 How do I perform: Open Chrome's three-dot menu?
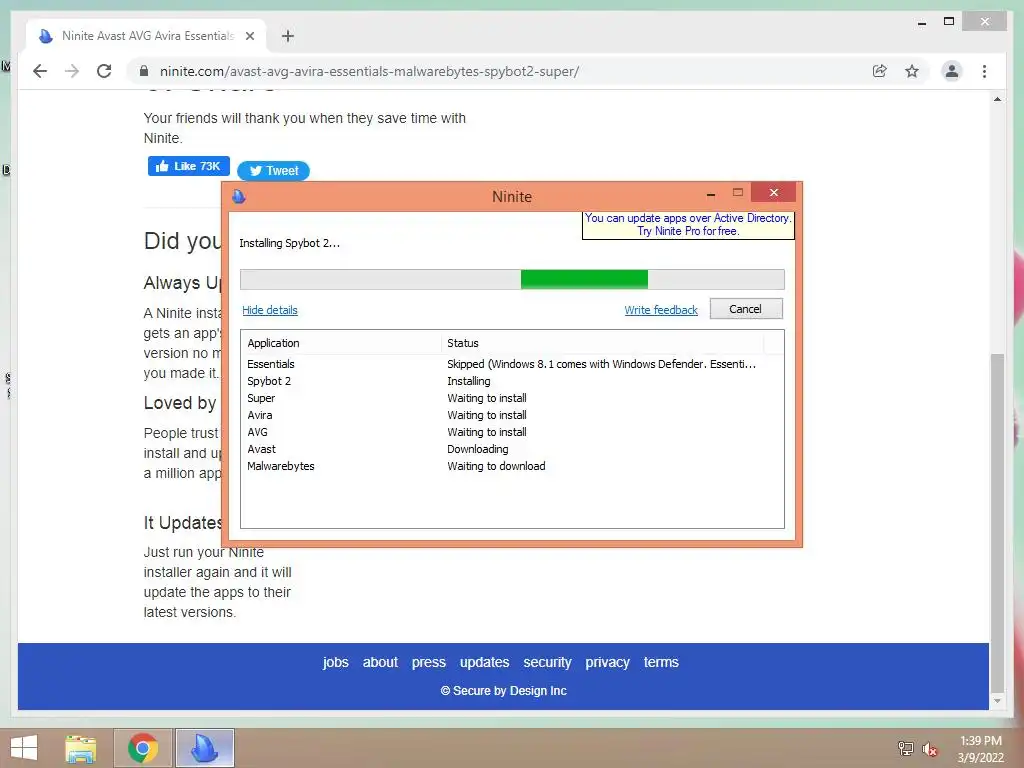pyautogui.click(x=984, y=71)
